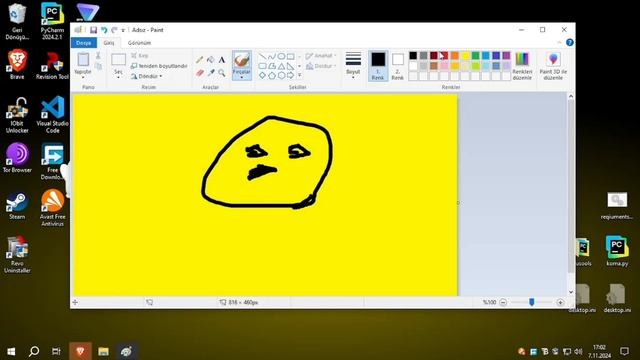The image size is (640, 360).
Task: Open the Customize Quick Access Toolbar arrow
Action: point(123,30)
